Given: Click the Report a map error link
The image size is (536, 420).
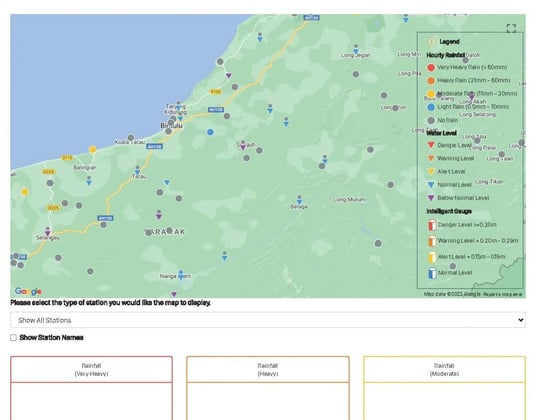Looking at the screenshot, I should 502,294.
